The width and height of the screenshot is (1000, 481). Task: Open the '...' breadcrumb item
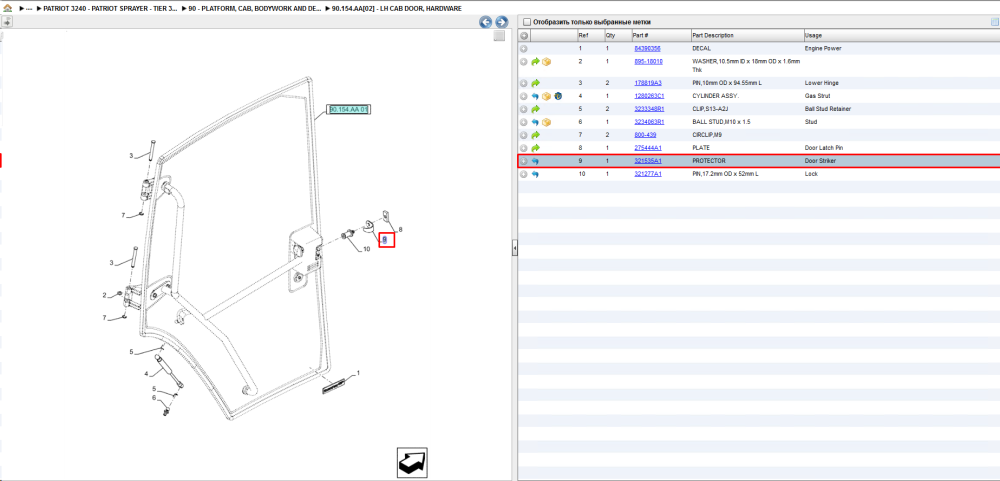tap(29, 9)
